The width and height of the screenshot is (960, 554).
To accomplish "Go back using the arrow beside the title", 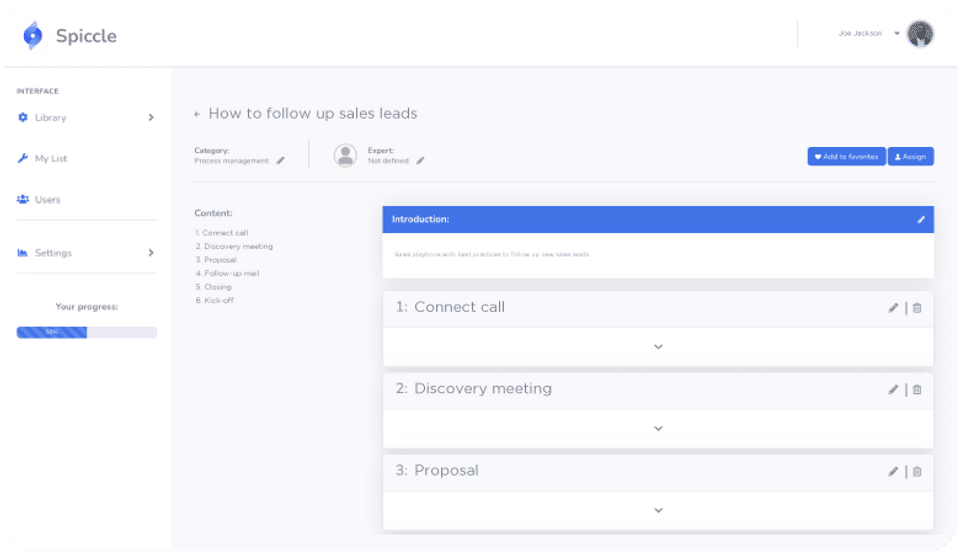I will pyautogui.click(x=197, y=114).
